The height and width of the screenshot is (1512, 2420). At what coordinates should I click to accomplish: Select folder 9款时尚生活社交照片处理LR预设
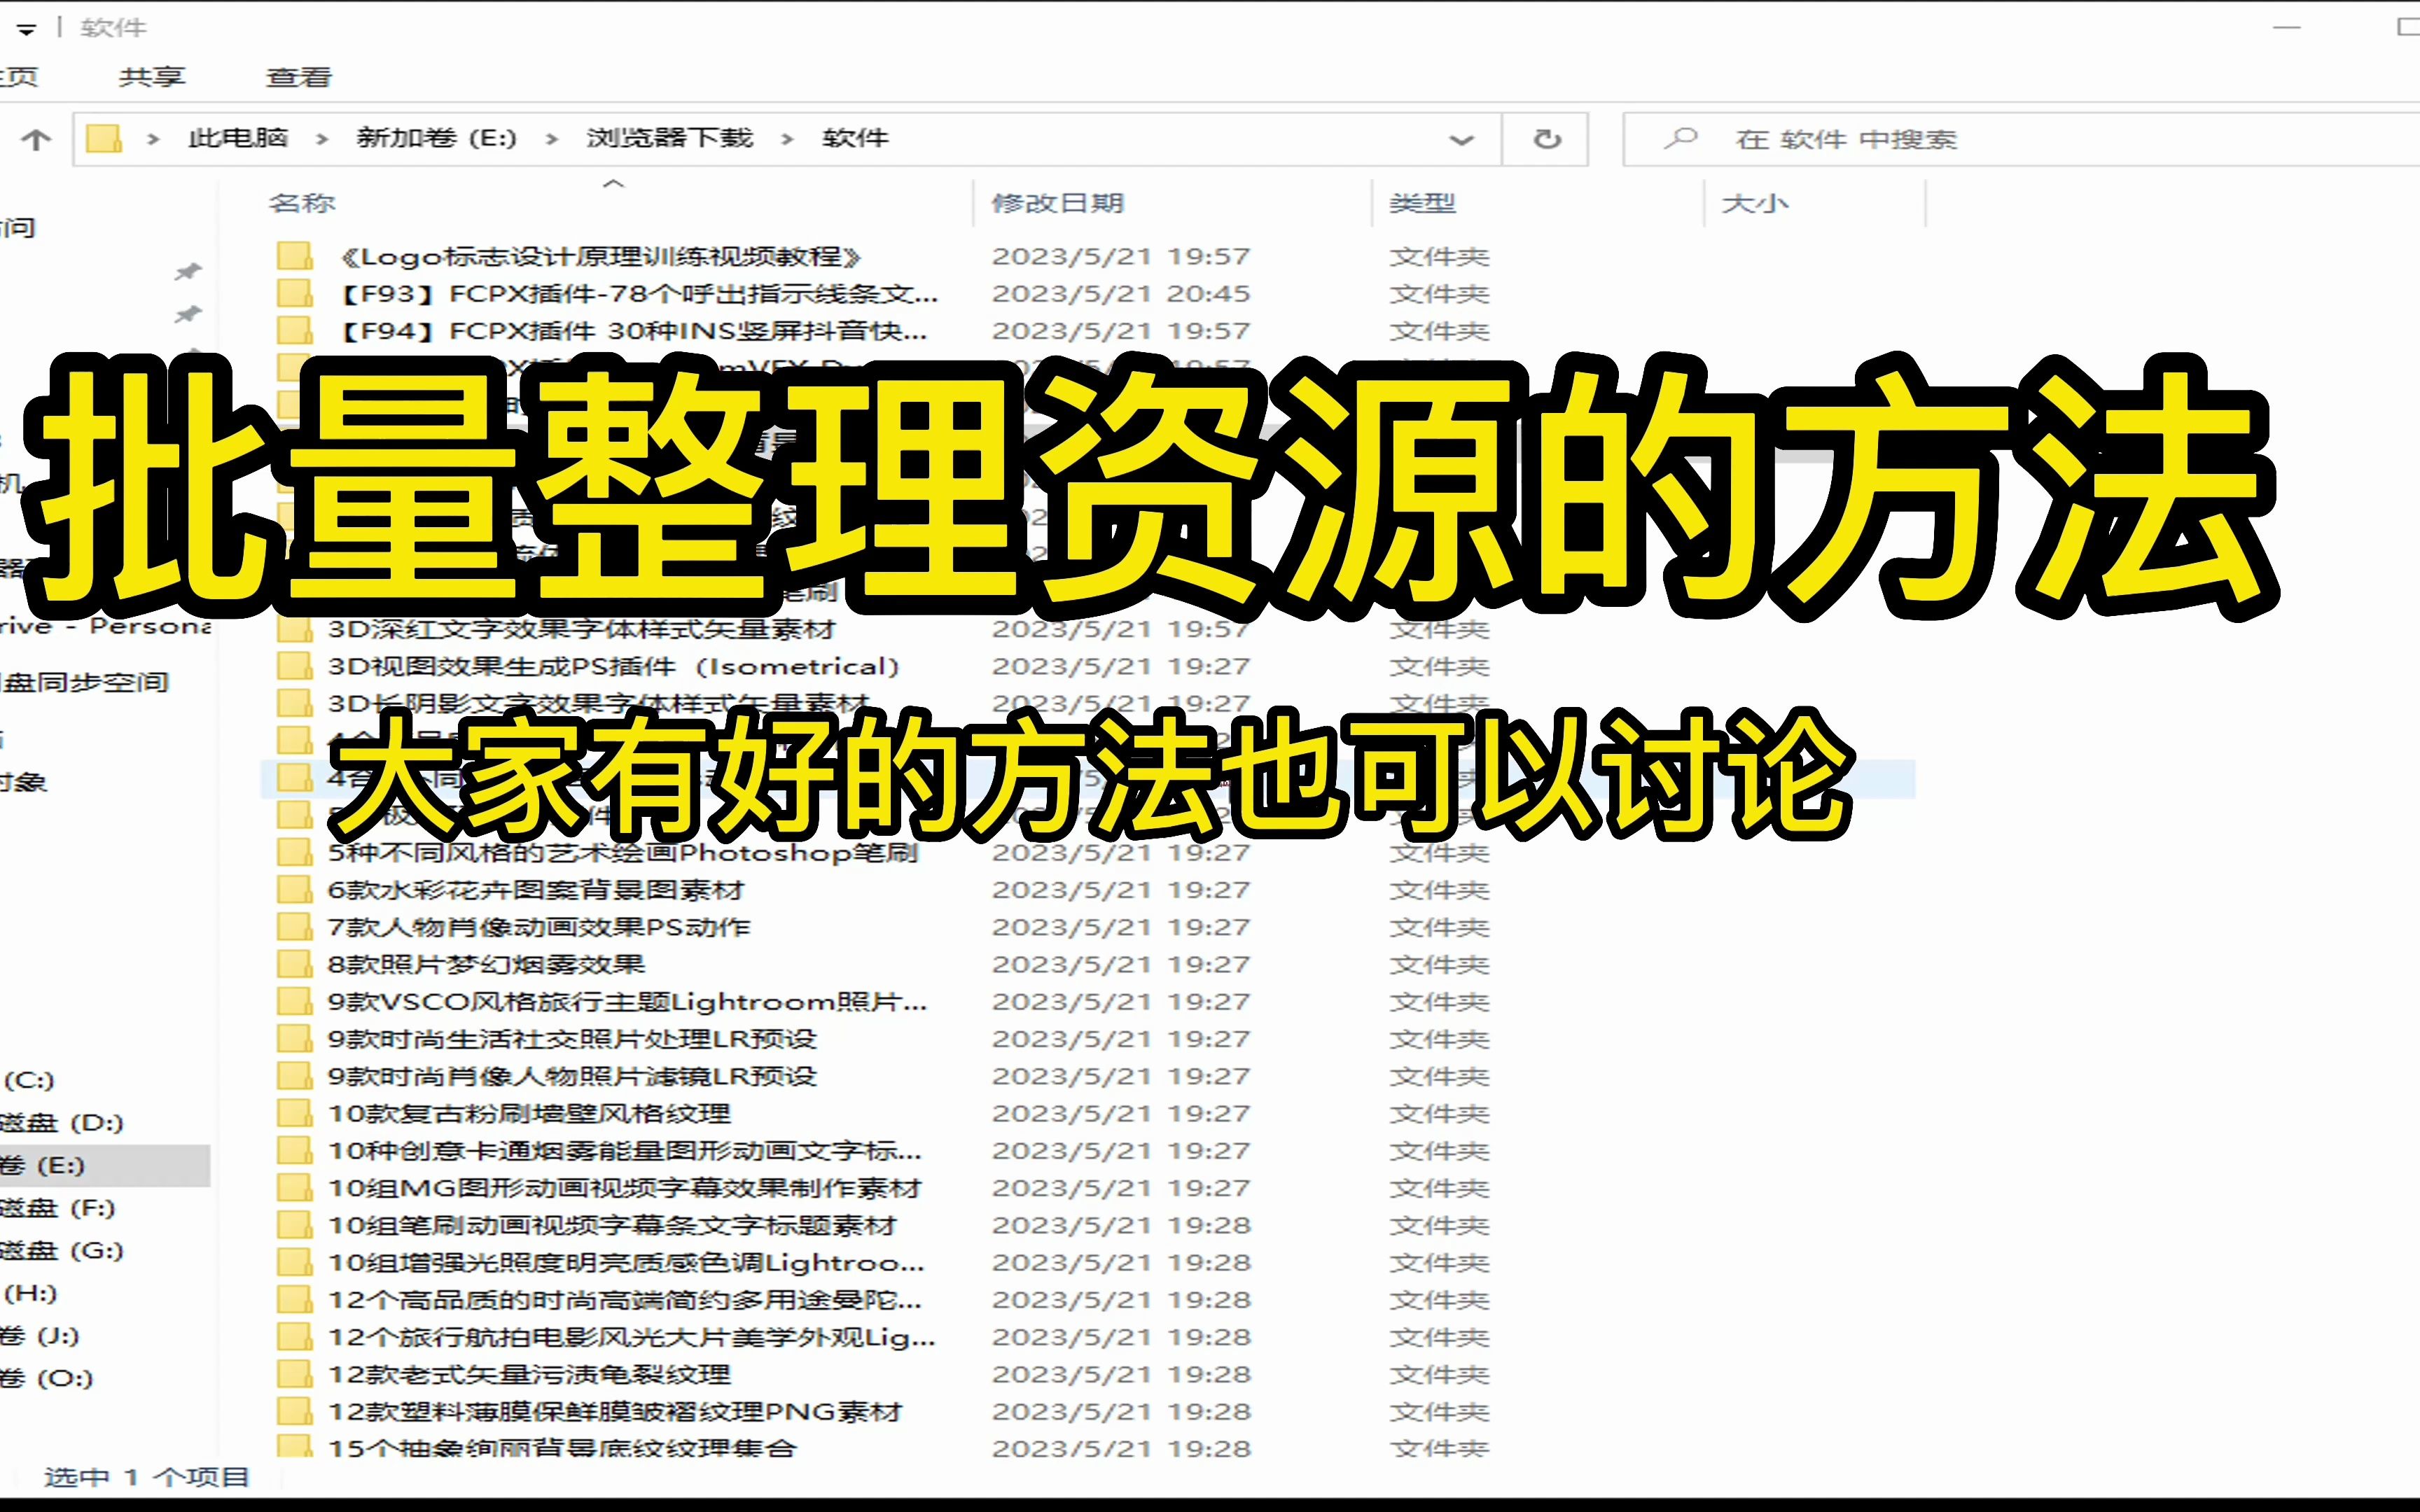pos(572,1039)
